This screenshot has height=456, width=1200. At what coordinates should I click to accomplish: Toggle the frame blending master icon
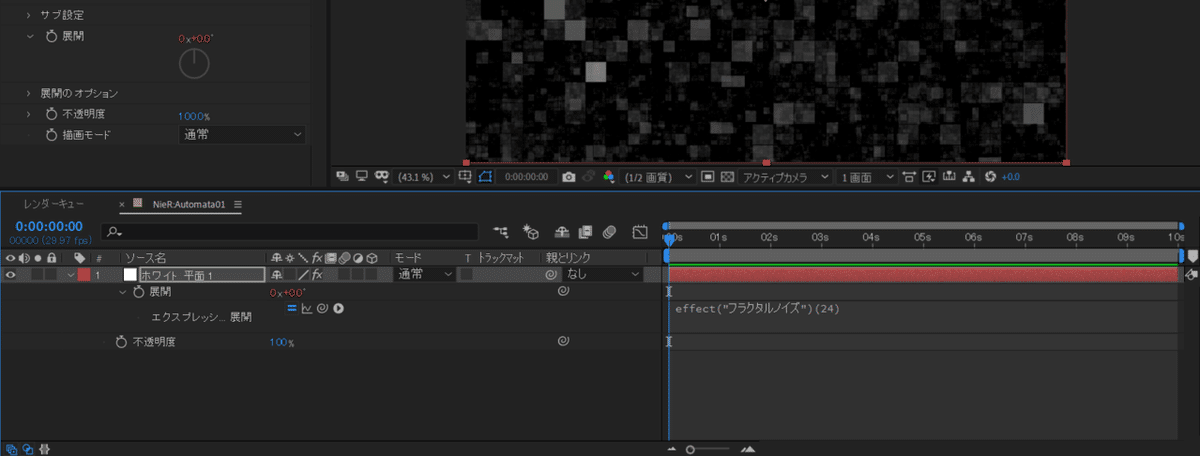586,232
